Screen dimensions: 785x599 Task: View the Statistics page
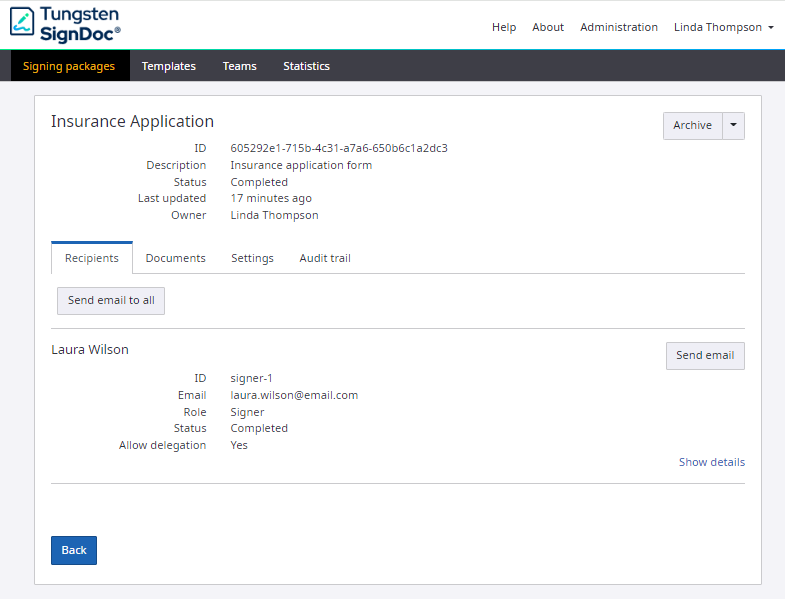pyautogui.click(x=306, y=66)
